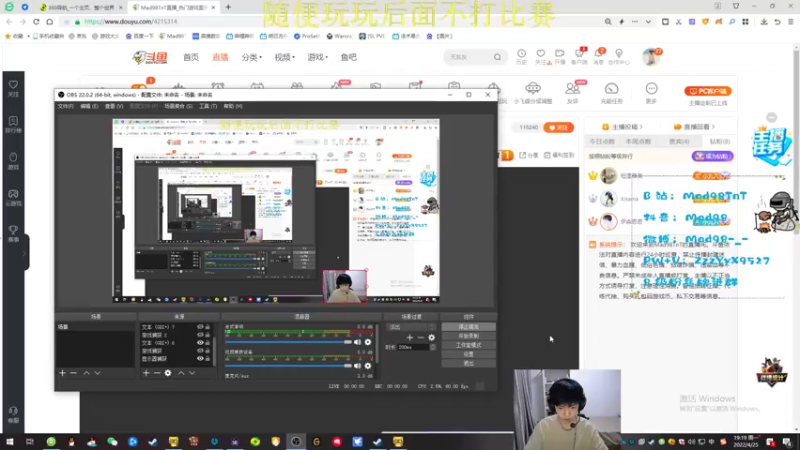Expand 直播回看 section chevron

pyautogui.click(x=713, y=127)
